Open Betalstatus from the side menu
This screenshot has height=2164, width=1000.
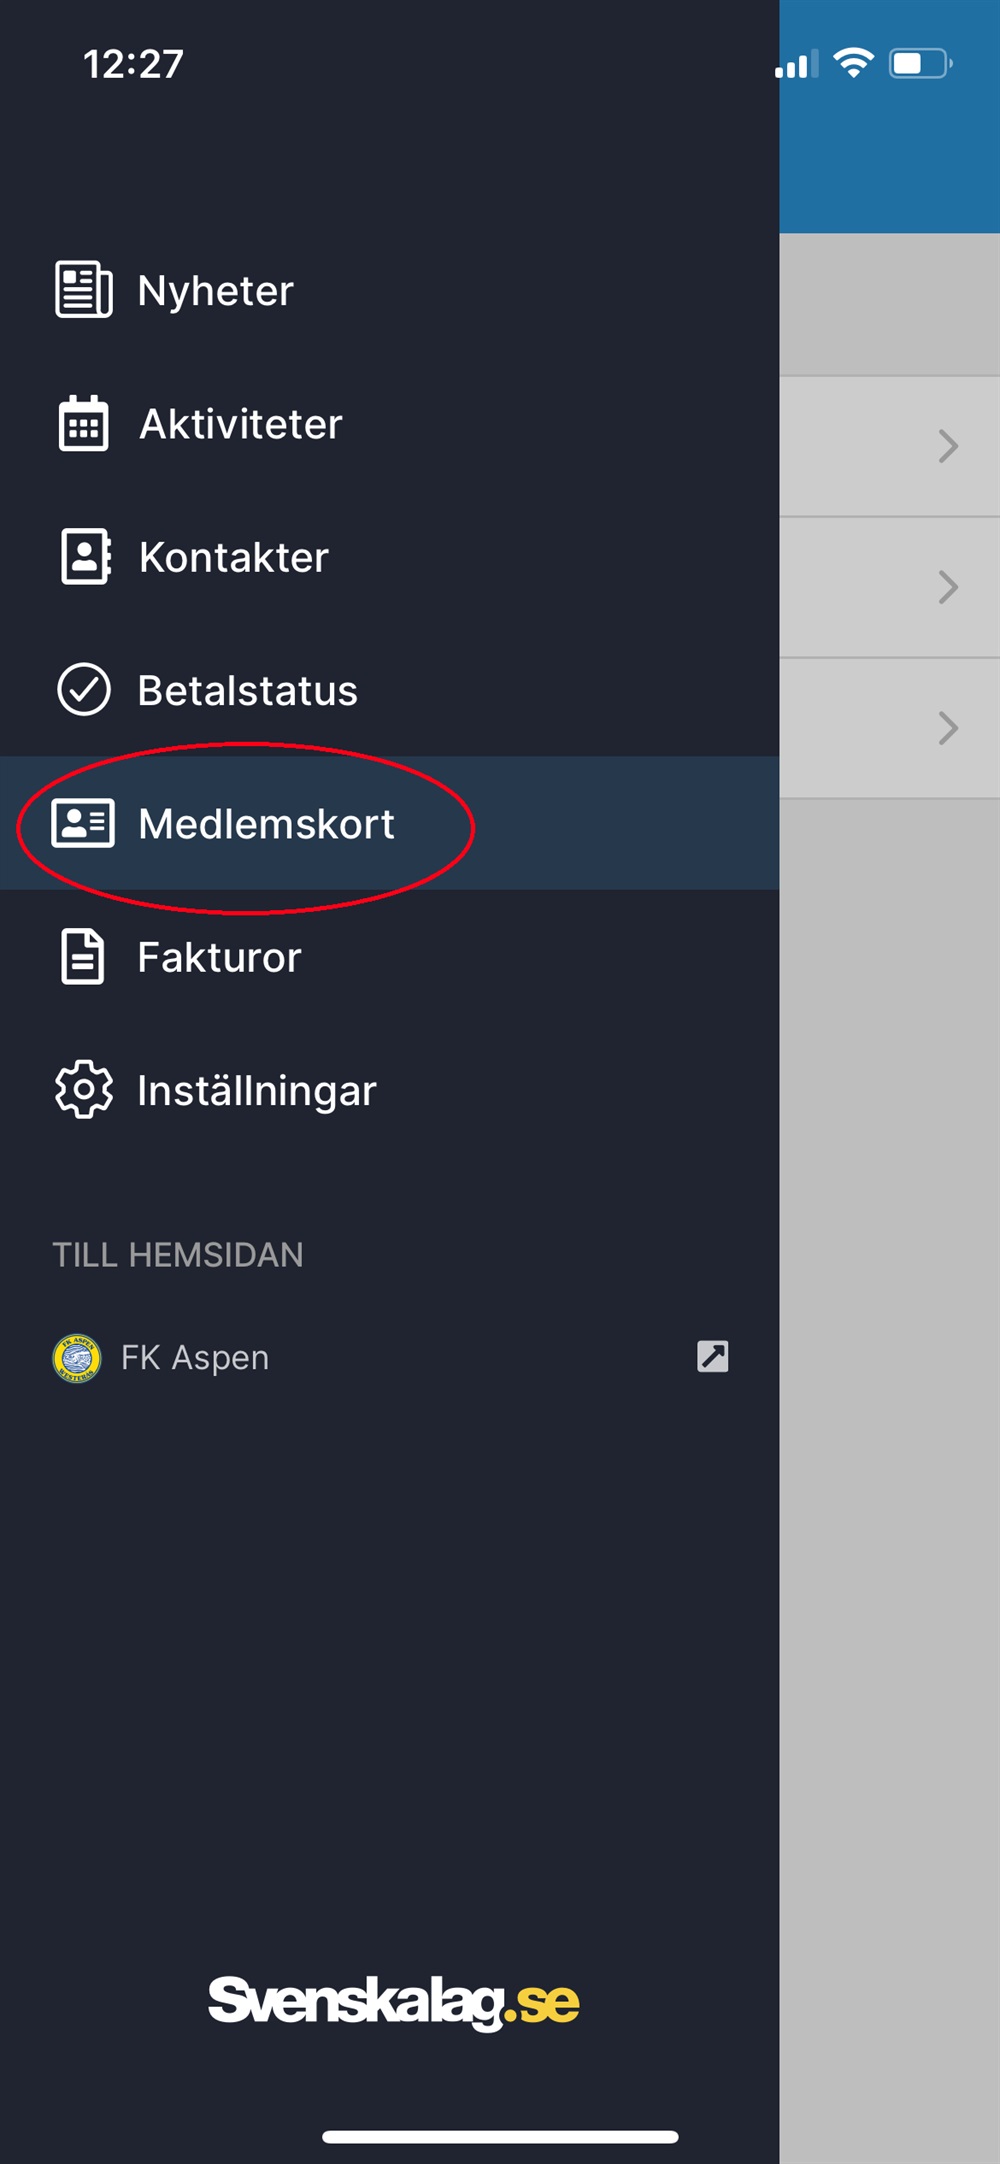click(389, 690)
